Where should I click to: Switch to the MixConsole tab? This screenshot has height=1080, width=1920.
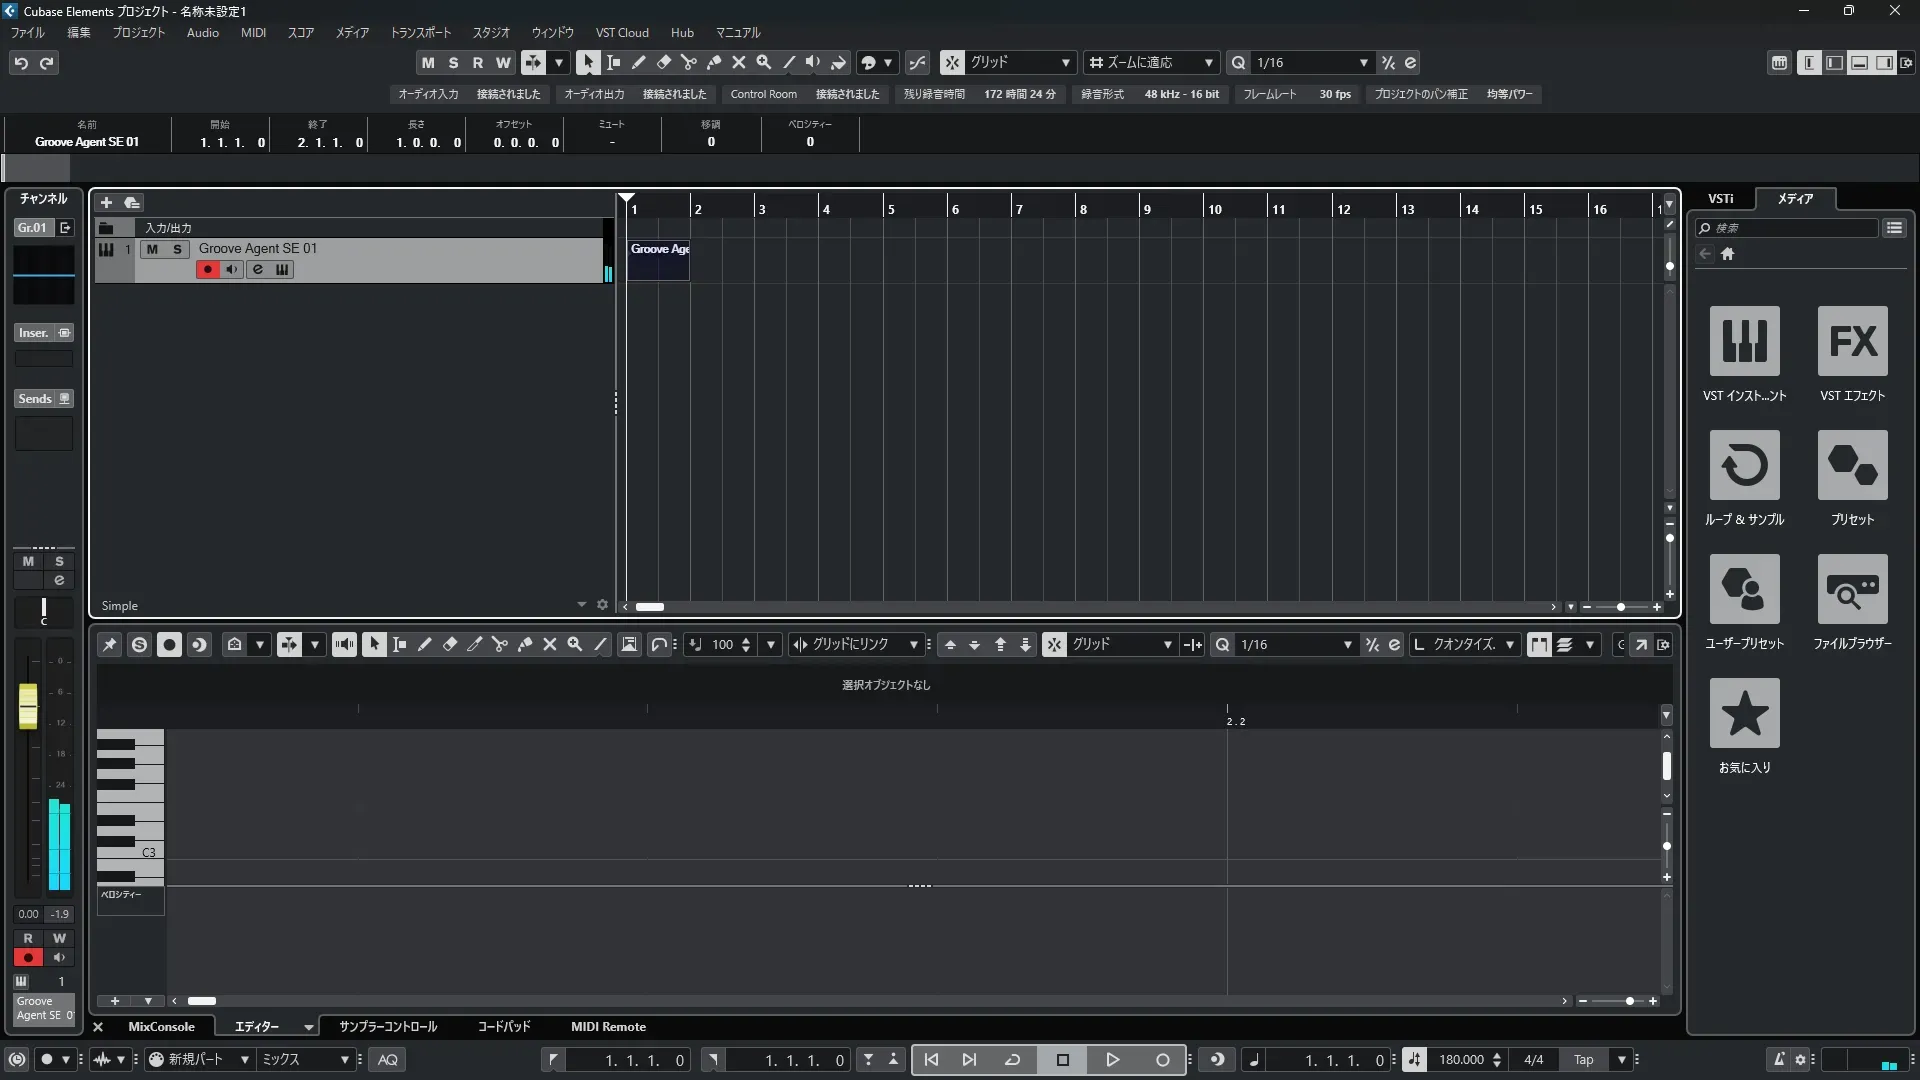(161, 1027)
